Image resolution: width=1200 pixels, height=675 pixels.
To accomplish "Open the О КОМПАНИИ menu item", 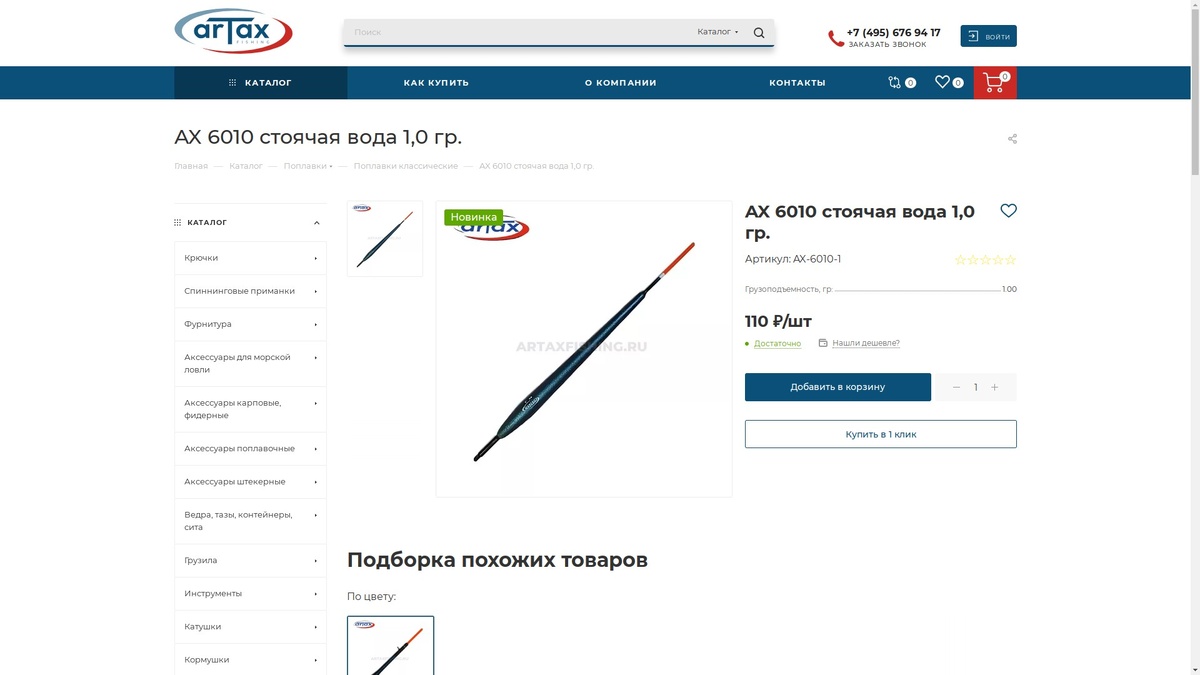I will pos(621,83).
